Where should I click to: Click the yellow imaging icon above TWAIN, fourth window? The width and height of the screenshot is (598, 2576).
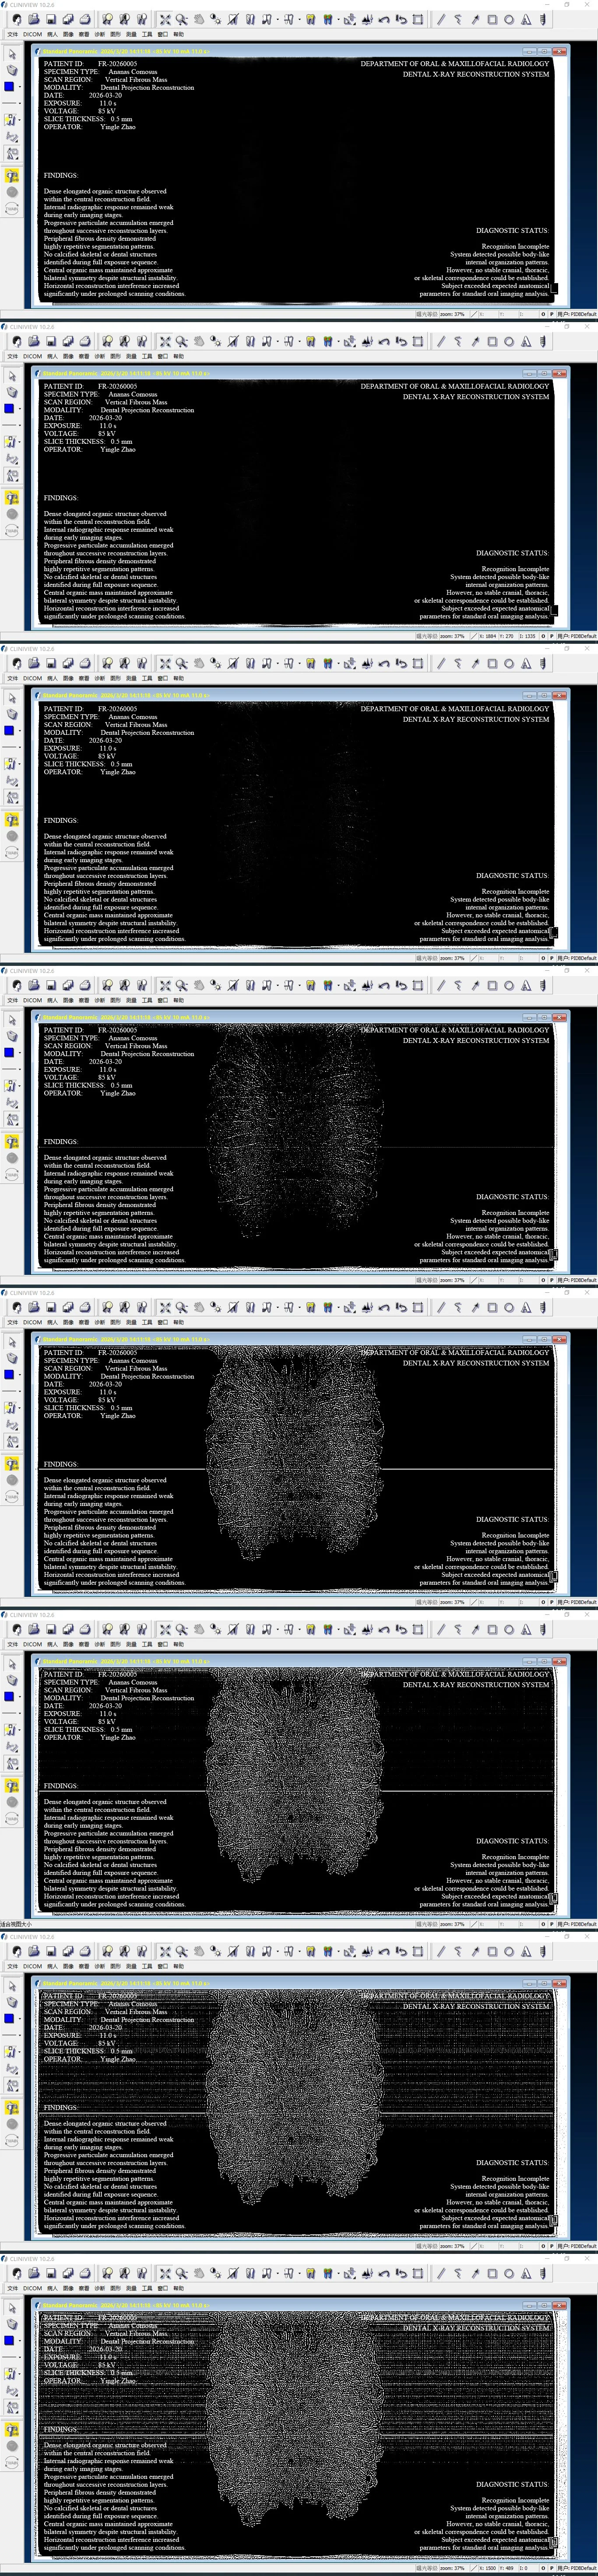tap(12, 1142)
